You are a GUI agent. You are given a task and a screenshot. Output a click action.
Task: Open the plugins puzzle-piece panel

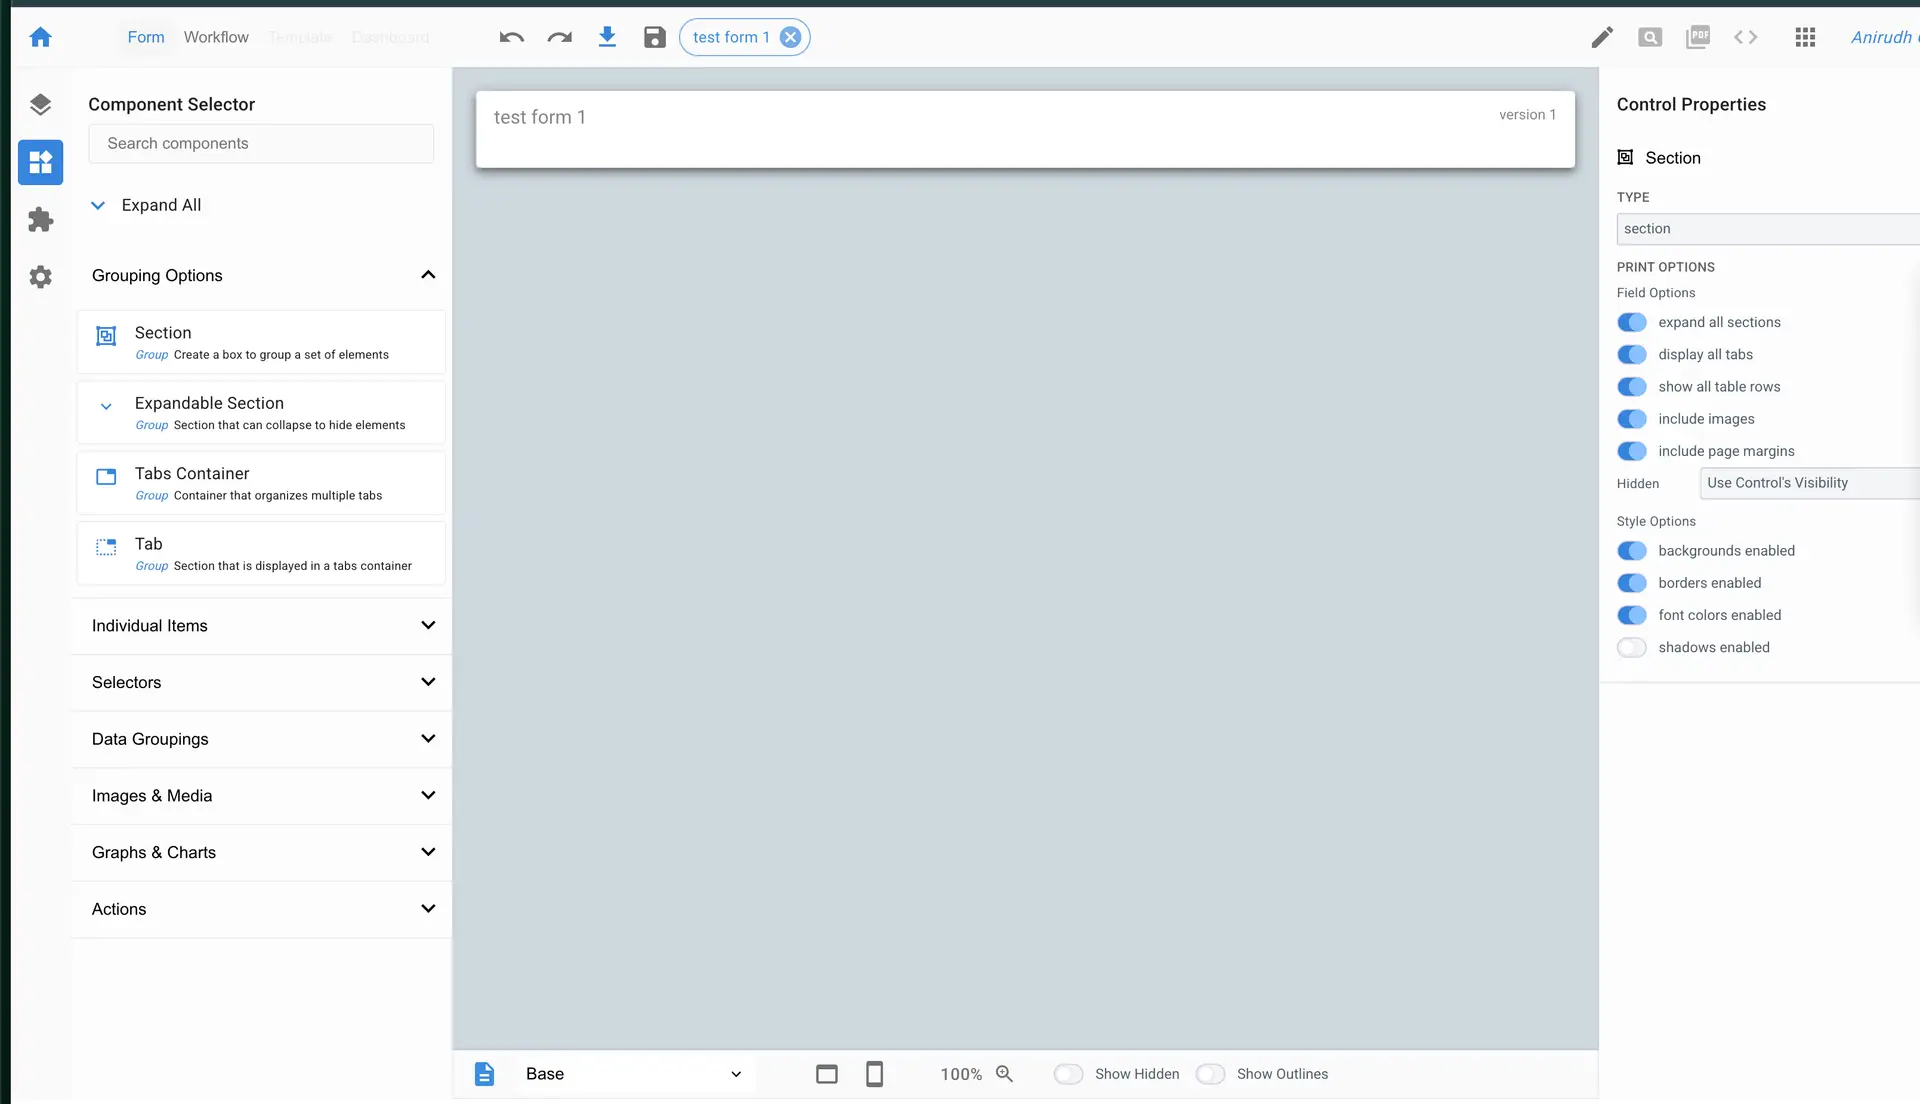coord(40,220)
